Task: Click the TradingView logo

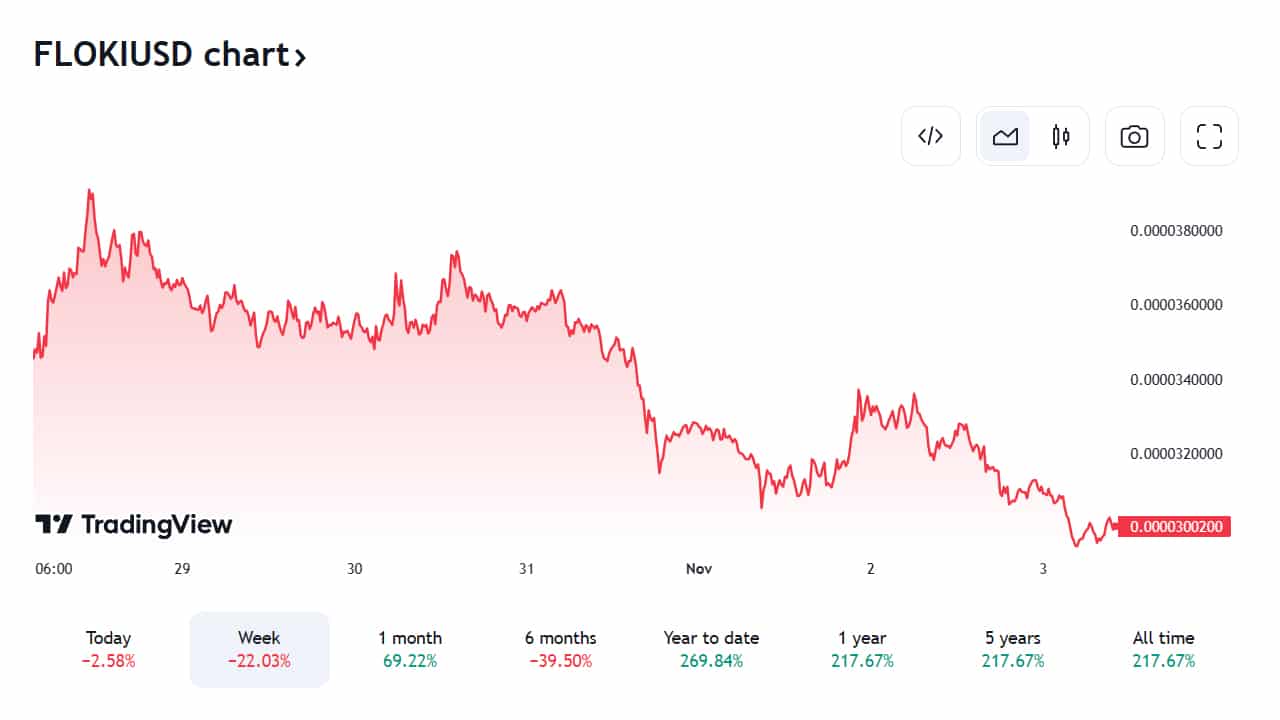Action: click(x=133, y=524)
